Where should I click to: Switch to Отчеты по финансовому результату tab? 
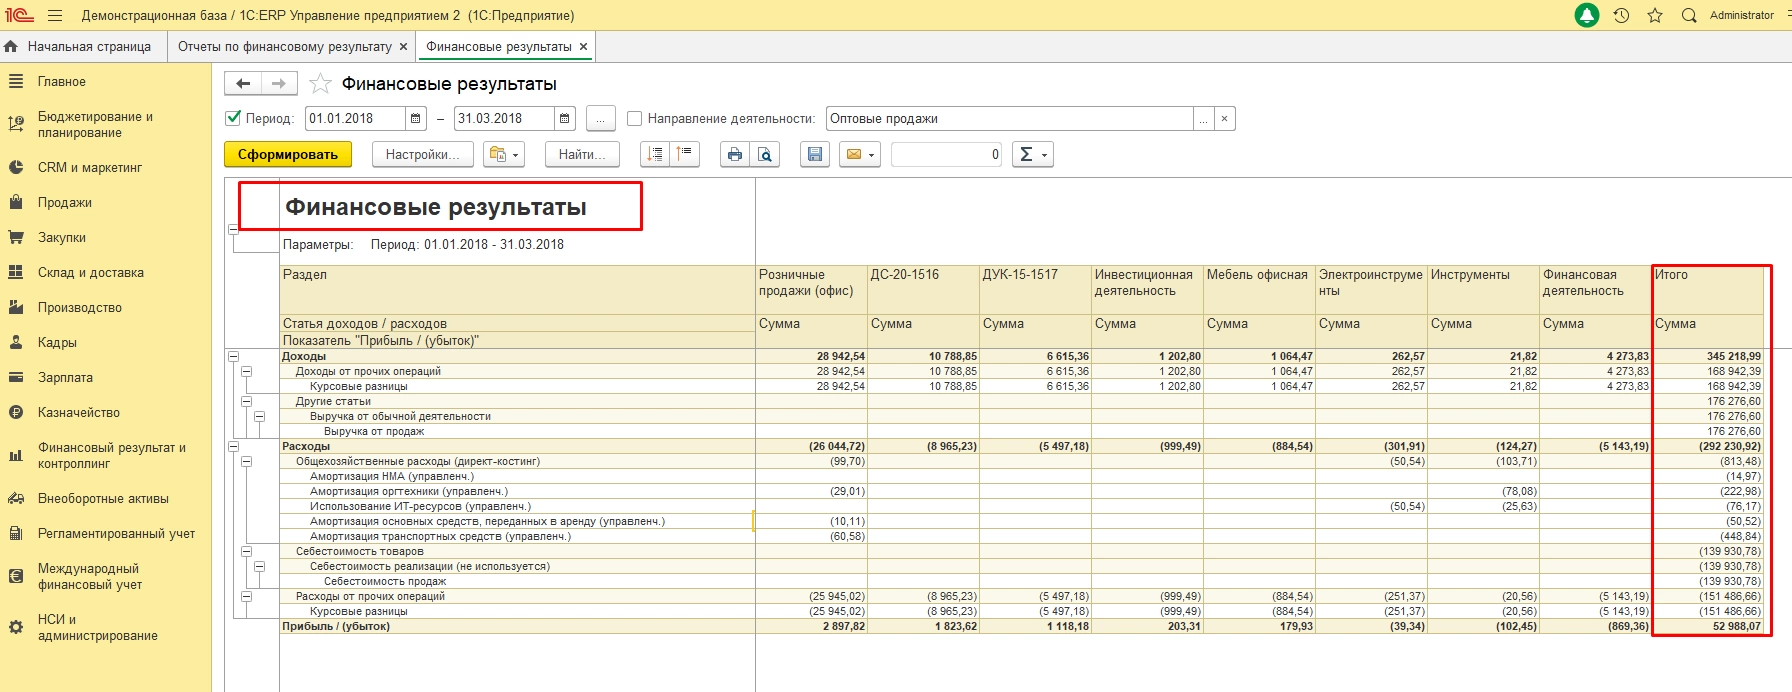285,47
